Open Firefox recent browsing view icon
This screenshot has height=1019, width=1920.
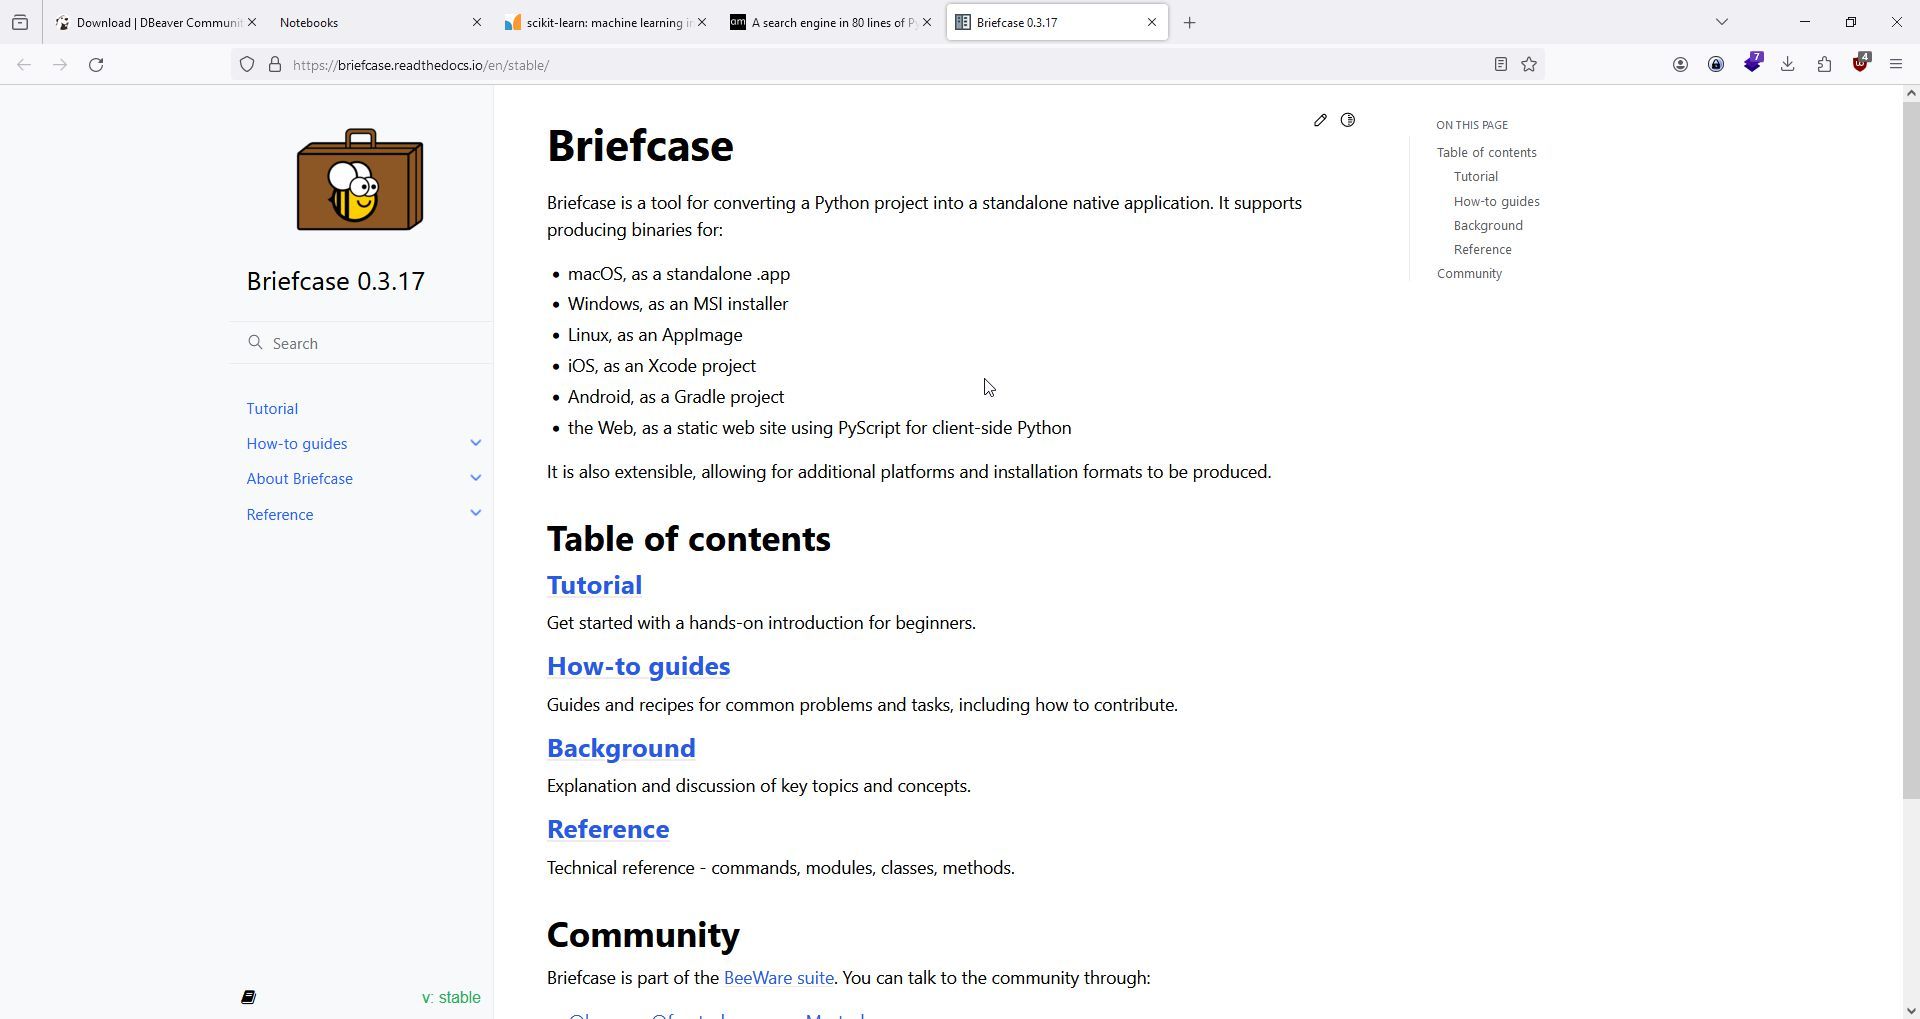coord(20,22)
